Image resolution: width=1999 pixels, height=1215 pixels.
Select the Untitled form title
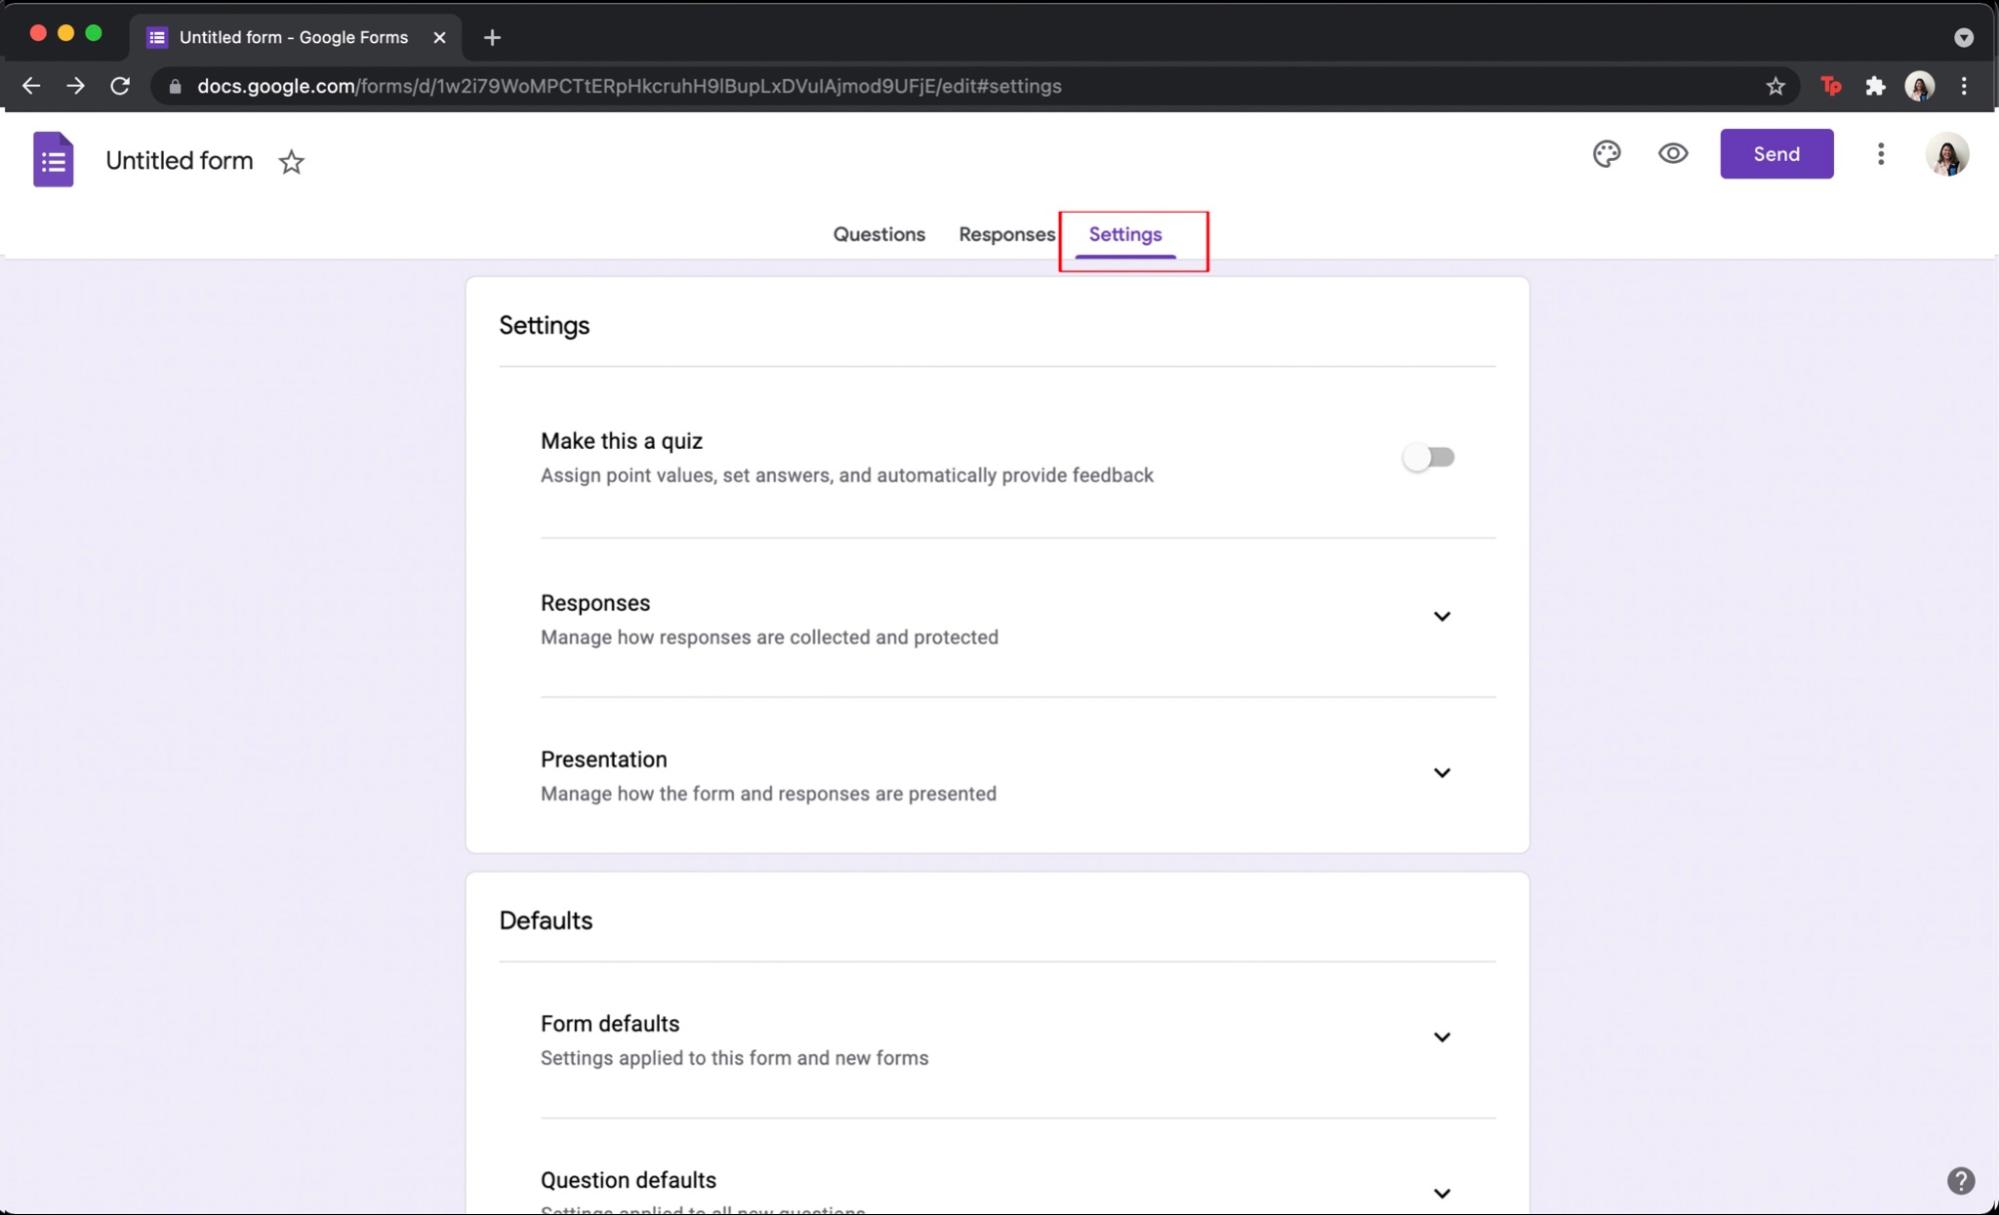(x=179, y=160)
